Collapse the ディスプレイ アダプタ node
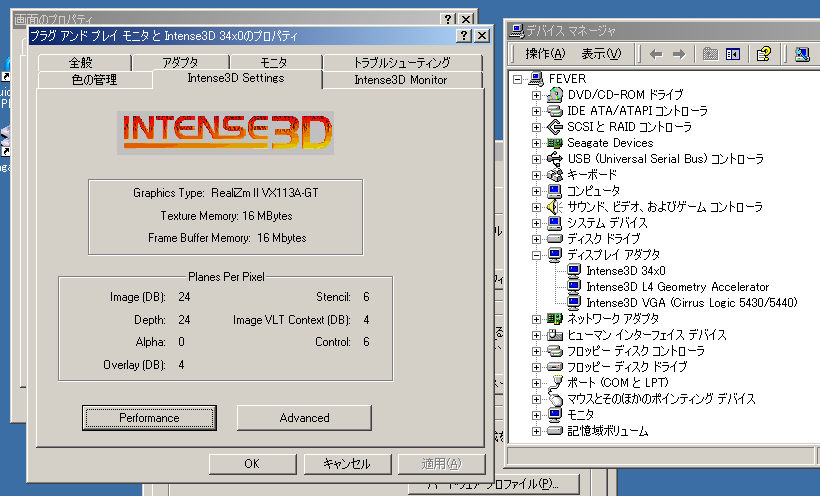The width and height of the screenshot is (820, 496). pyautogui.click(x=536, y=255)
